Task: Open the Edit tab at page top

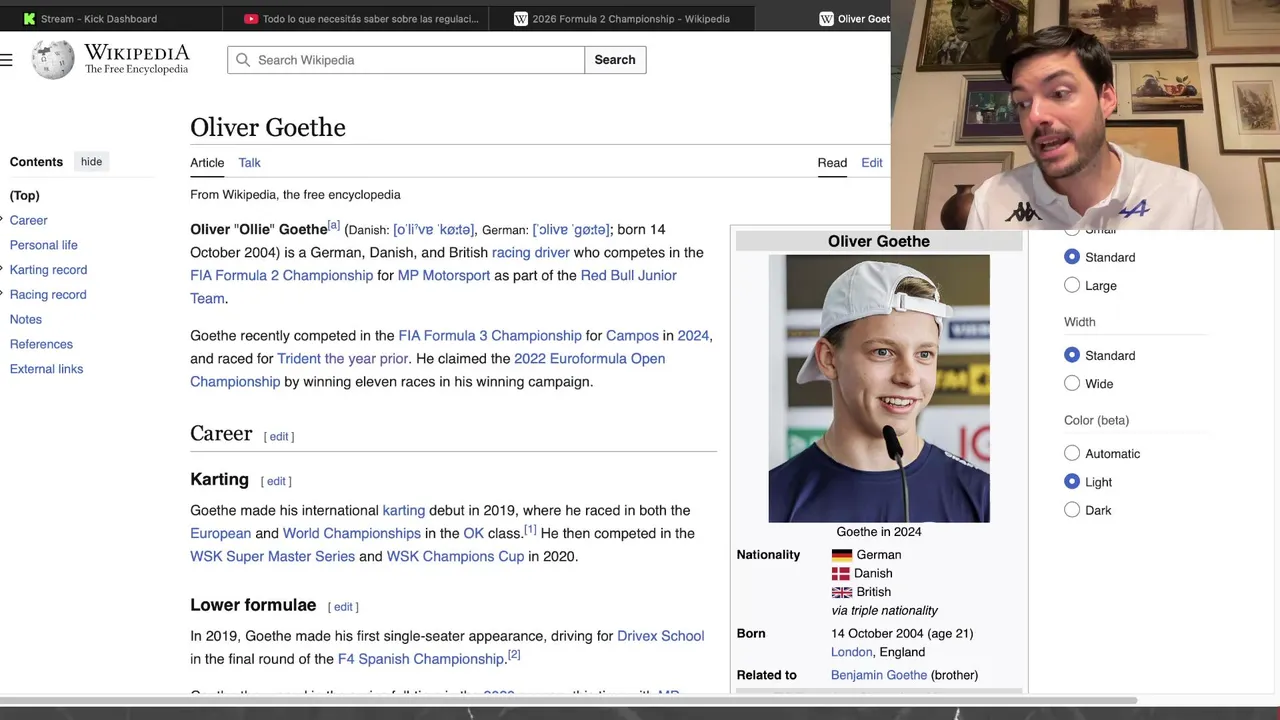Action: coord(872,163)
